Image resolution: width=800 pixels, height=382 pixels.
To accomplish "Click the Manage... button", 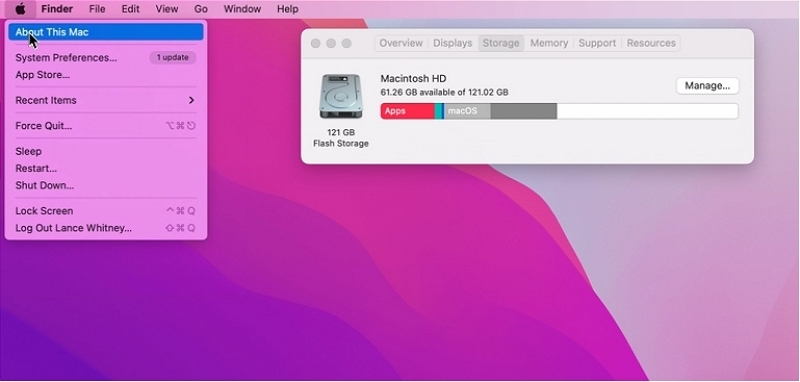I will [x=707, y=86].
